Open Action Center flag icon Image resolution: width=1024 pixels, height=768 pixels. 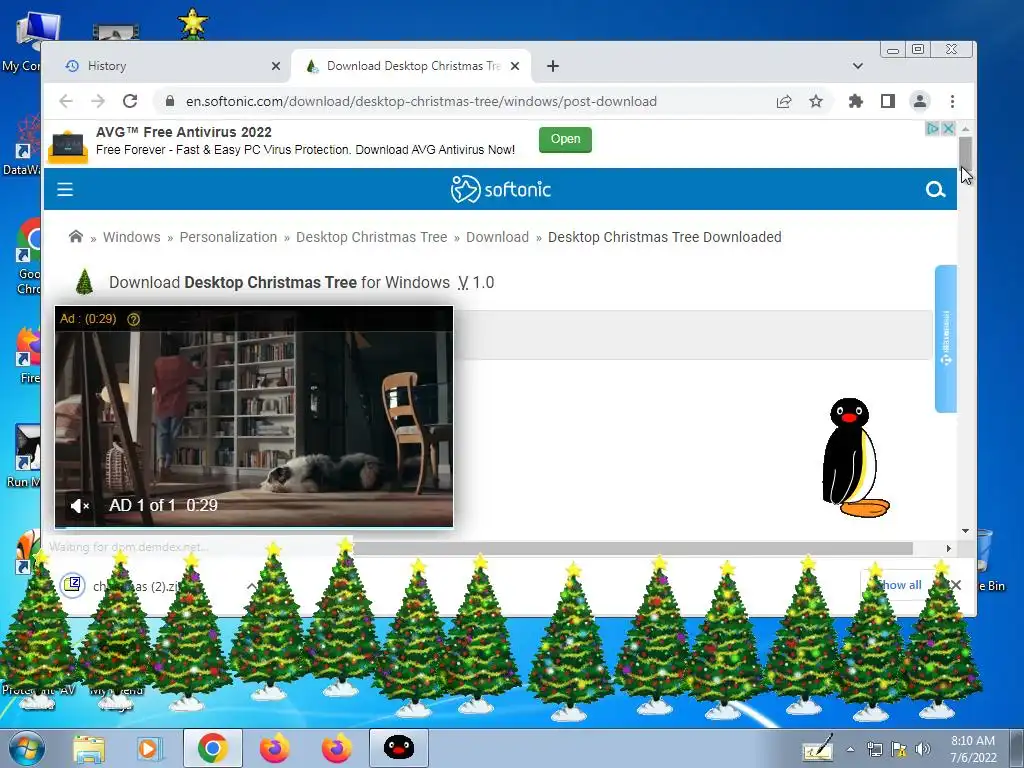[x=899, y=749]
